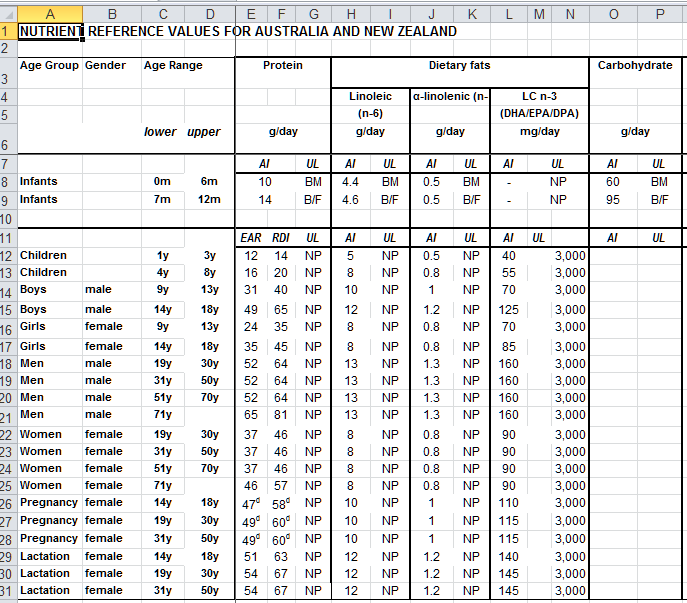
Task: Click 'Boys' cell in the 14y-18y row
Action: point(50,310)
